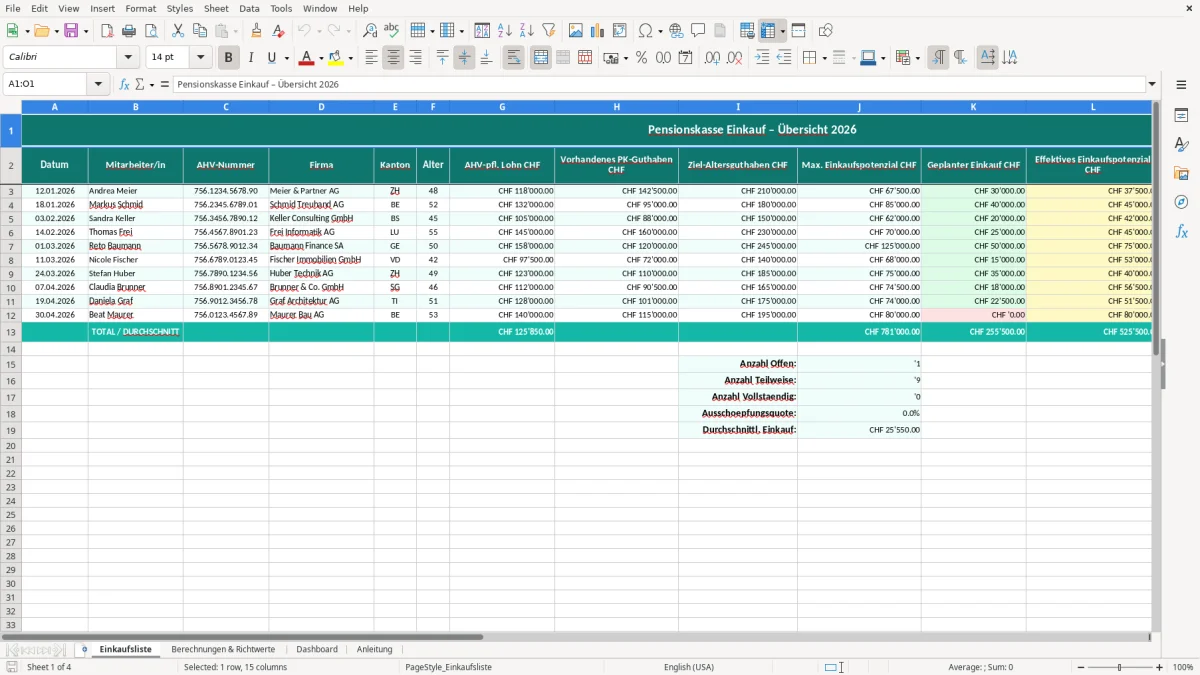Viewport: 1200px width, 675px height.
Task: Open the Background Color dropdown arrow
Action: coord(350,58)
